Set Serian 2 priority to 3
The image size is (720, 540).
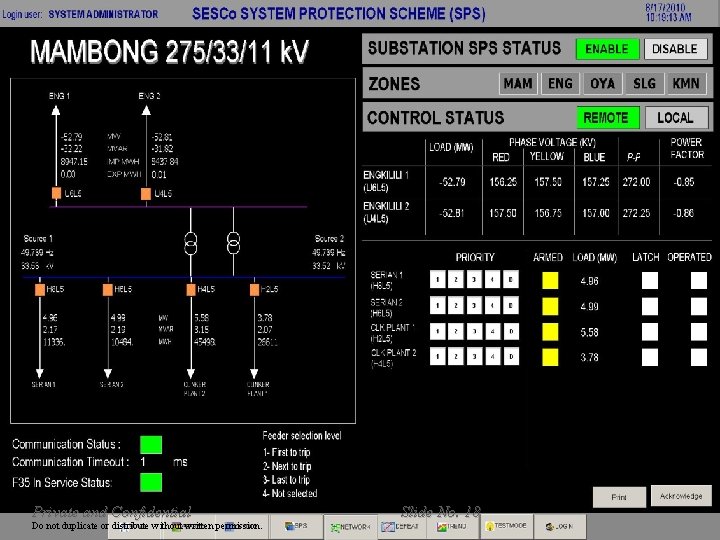(x=474, y=305)
